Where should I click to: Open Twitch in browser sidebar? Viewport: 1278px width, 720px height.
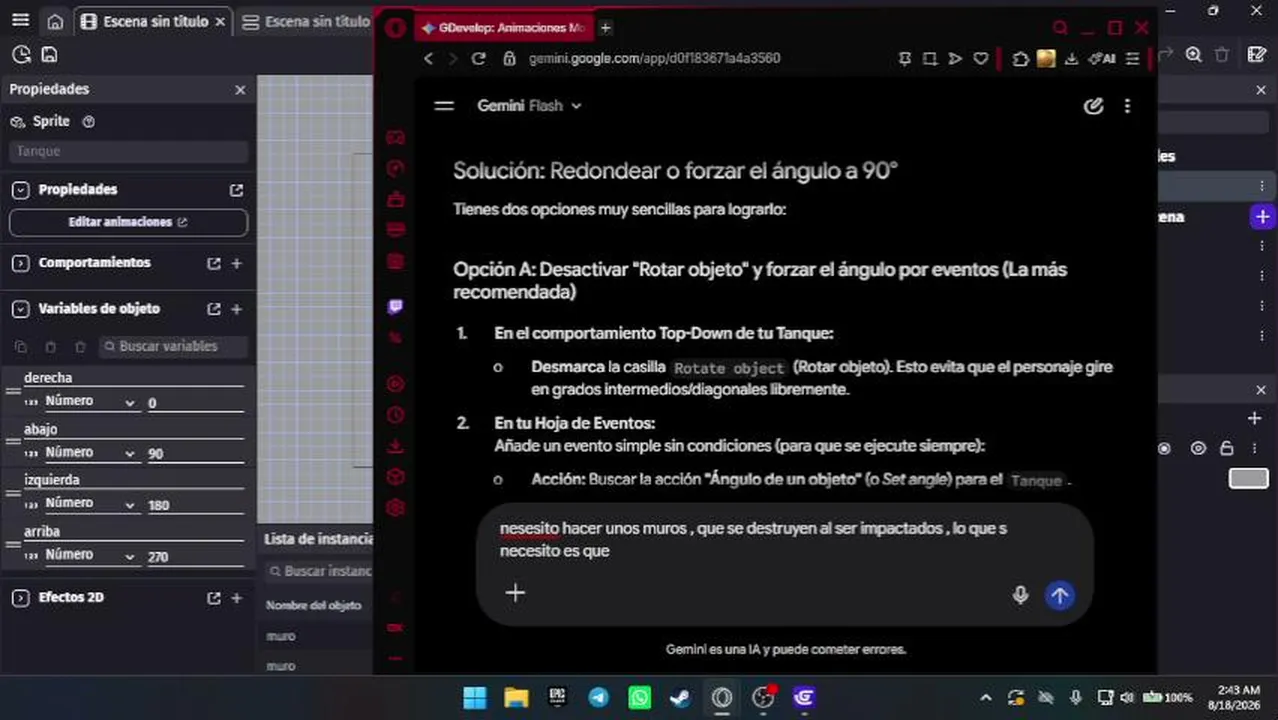tap(395, 307)
